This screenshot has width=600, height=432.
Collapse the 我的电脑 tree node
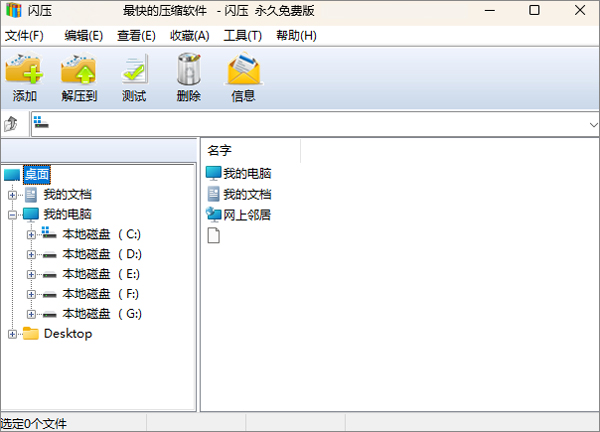pos(12,215)
